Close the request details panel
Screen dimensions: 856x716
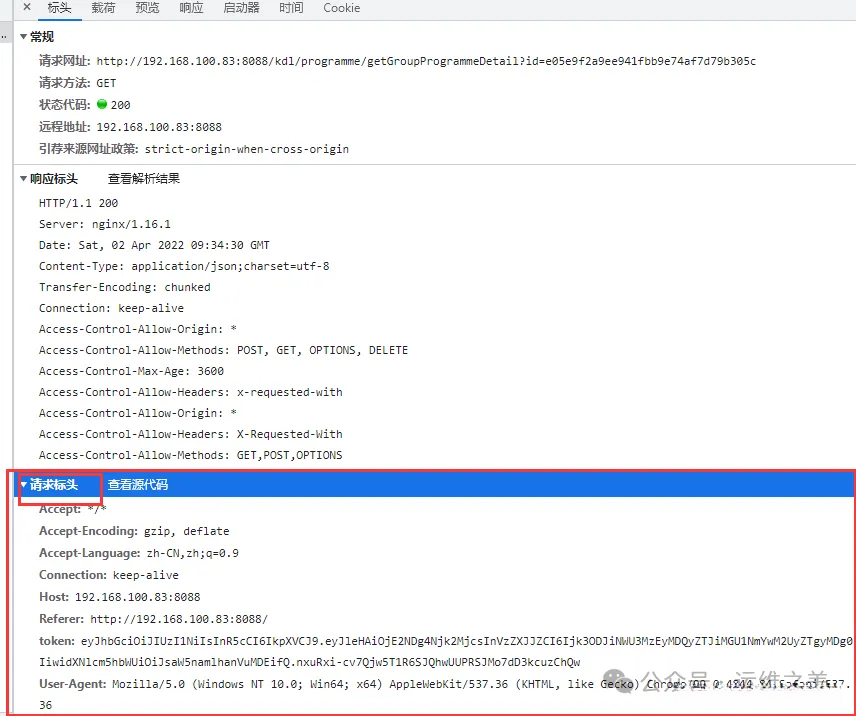point(27,8)
